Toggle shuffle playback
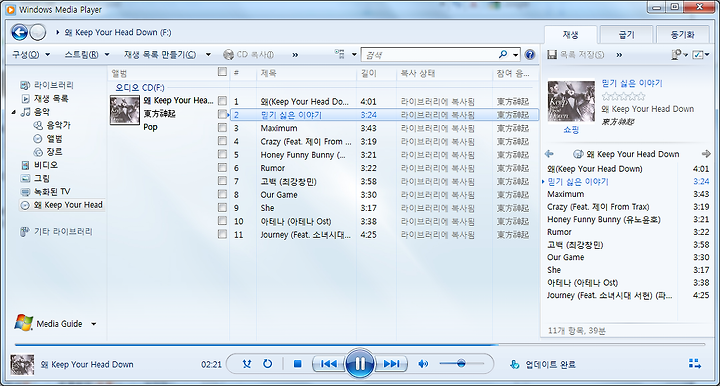Viewport: 720px width, 386px height. point(247,364)
